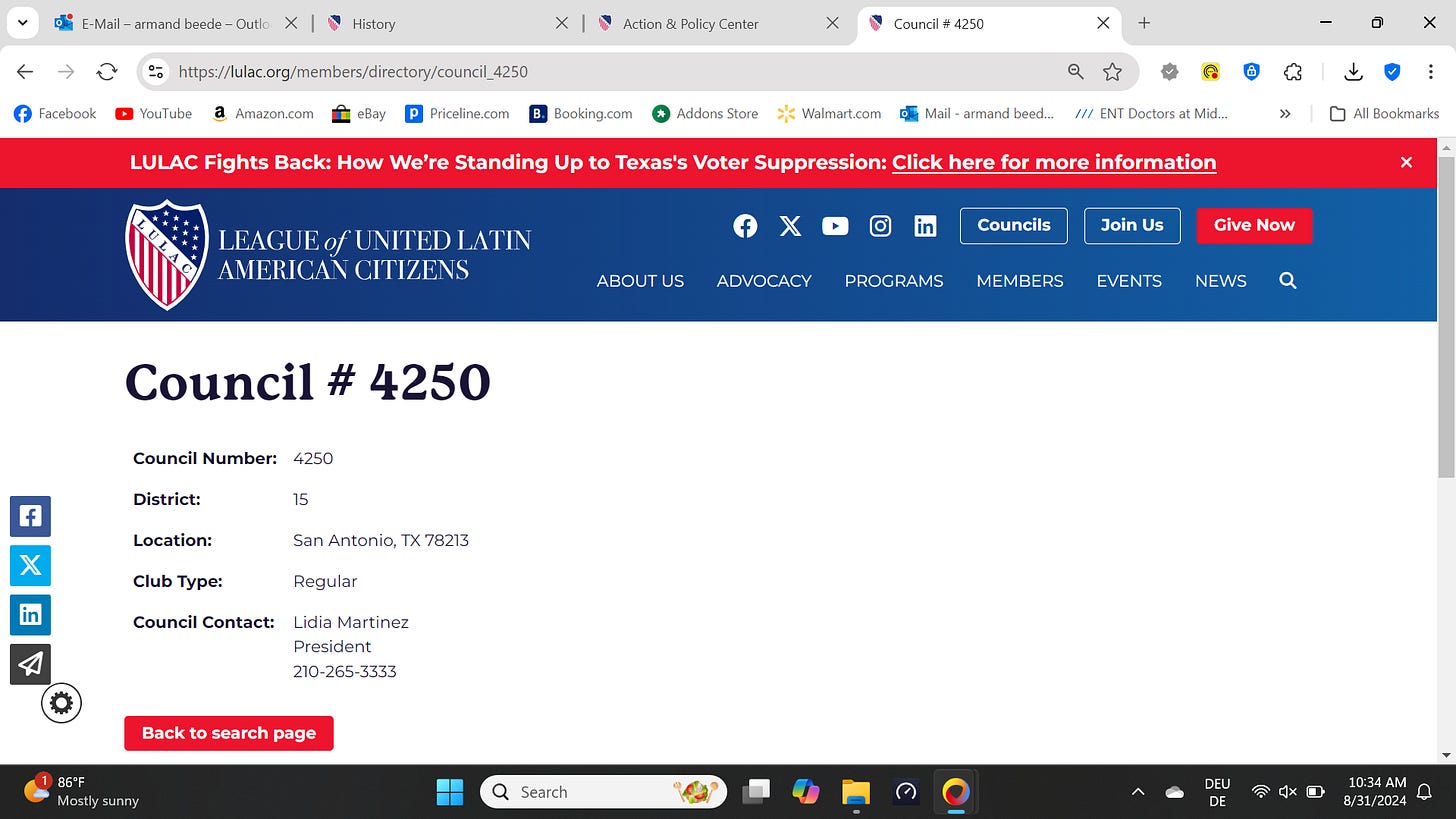
Task: Click the LULAC shield logo
Action: point(167,254)
